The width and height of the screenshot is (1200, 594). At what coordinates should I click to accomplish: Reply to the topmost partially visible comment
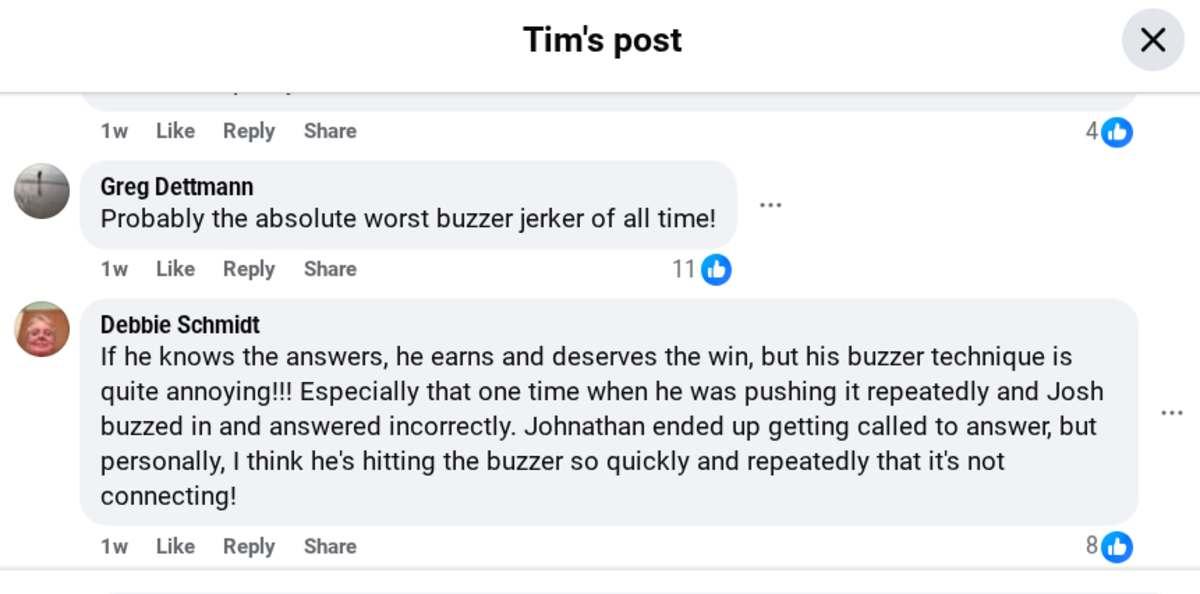pos(249,131)
